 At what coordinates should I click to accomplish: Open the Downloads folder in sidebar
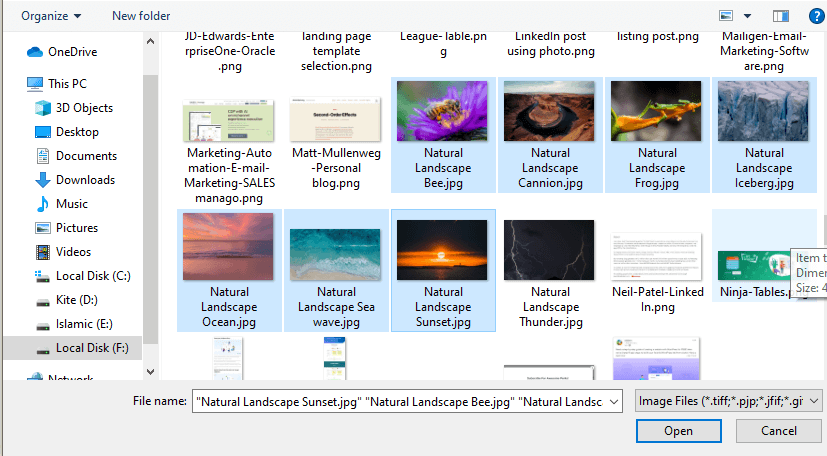pyautogui.click(x=85, y=180)
